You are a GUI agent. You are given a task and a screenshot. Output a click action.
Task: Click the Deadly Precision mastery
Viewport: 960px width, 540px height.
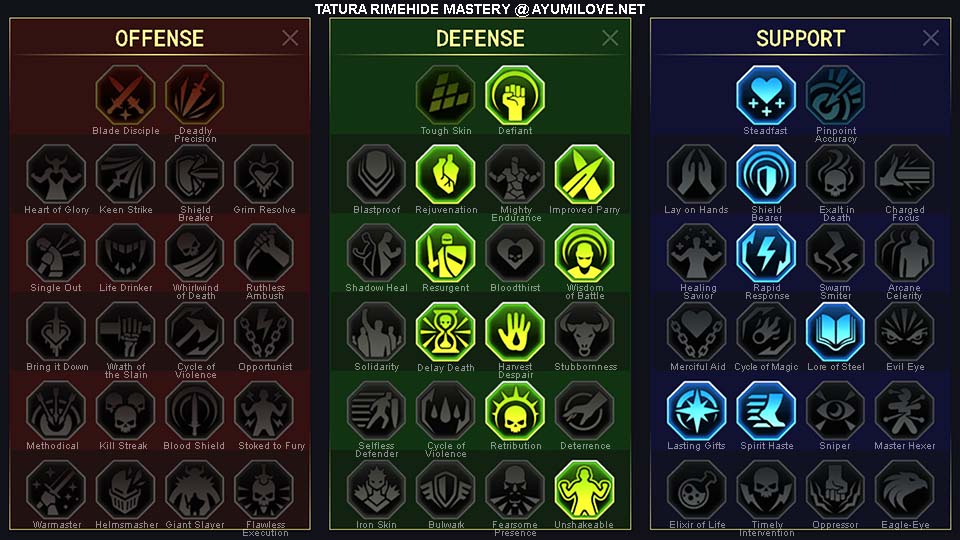pyautogui.click(x=195, y=95)
